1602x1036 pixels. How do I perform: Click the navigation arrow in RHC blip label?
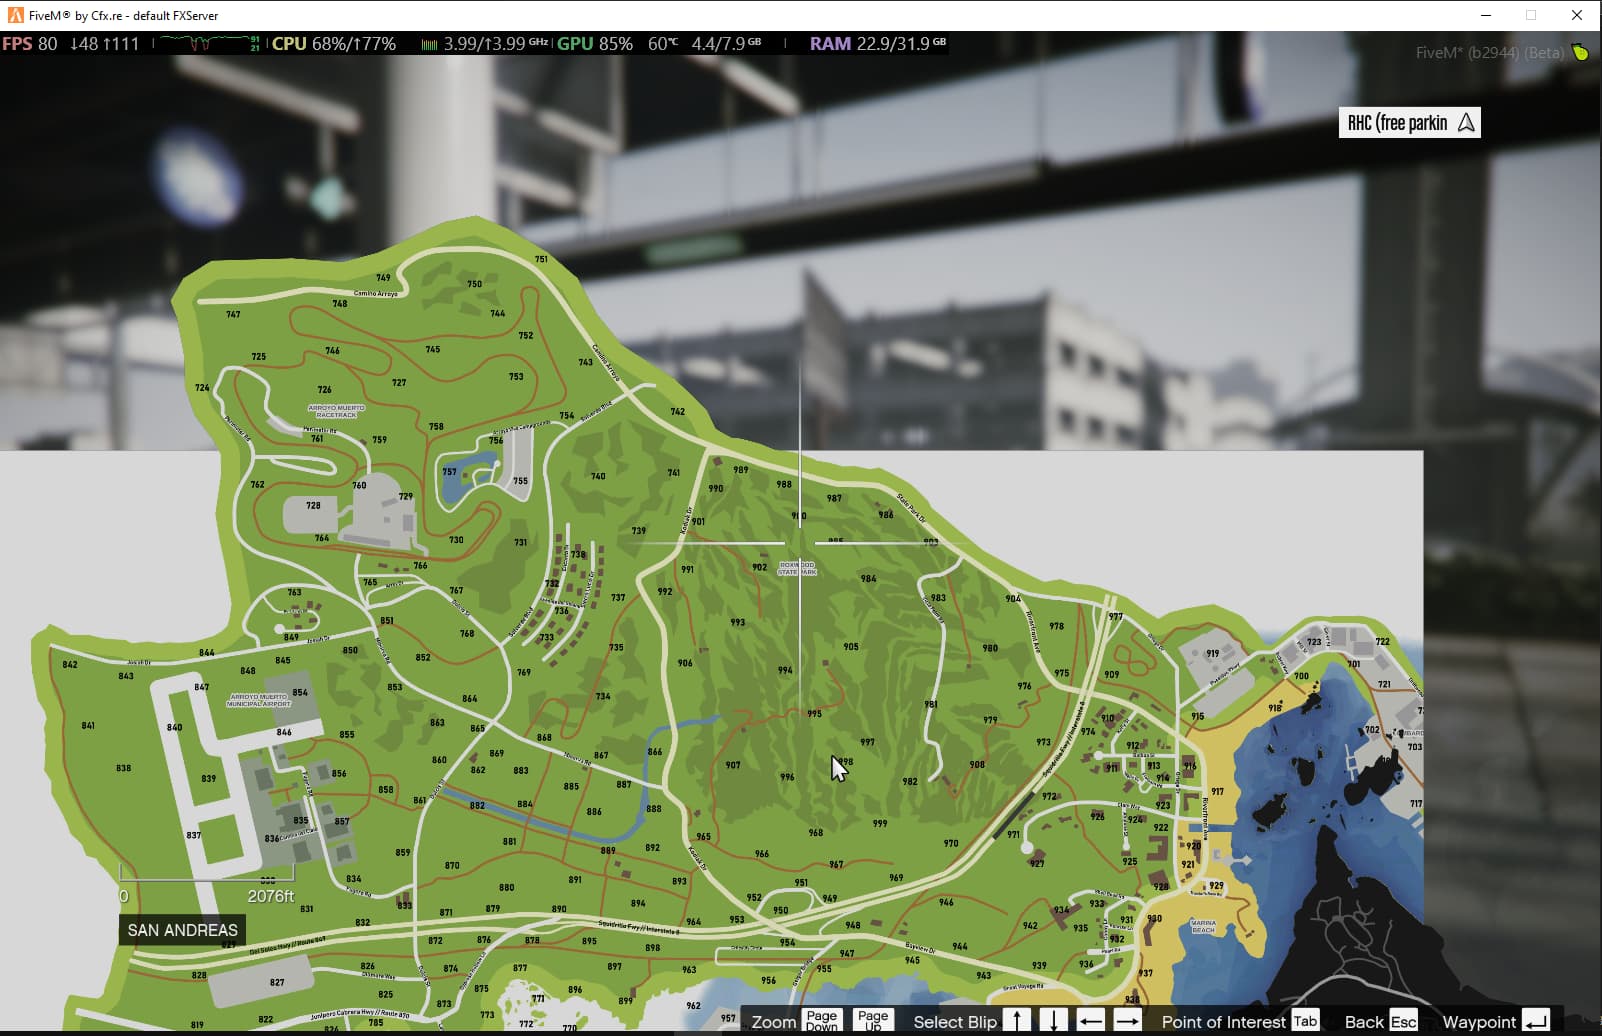point(1466,123)
